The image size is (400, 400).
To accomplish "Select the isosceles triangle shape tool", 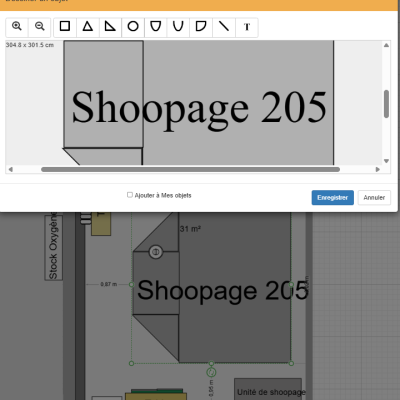I will (x=88, y=26).
